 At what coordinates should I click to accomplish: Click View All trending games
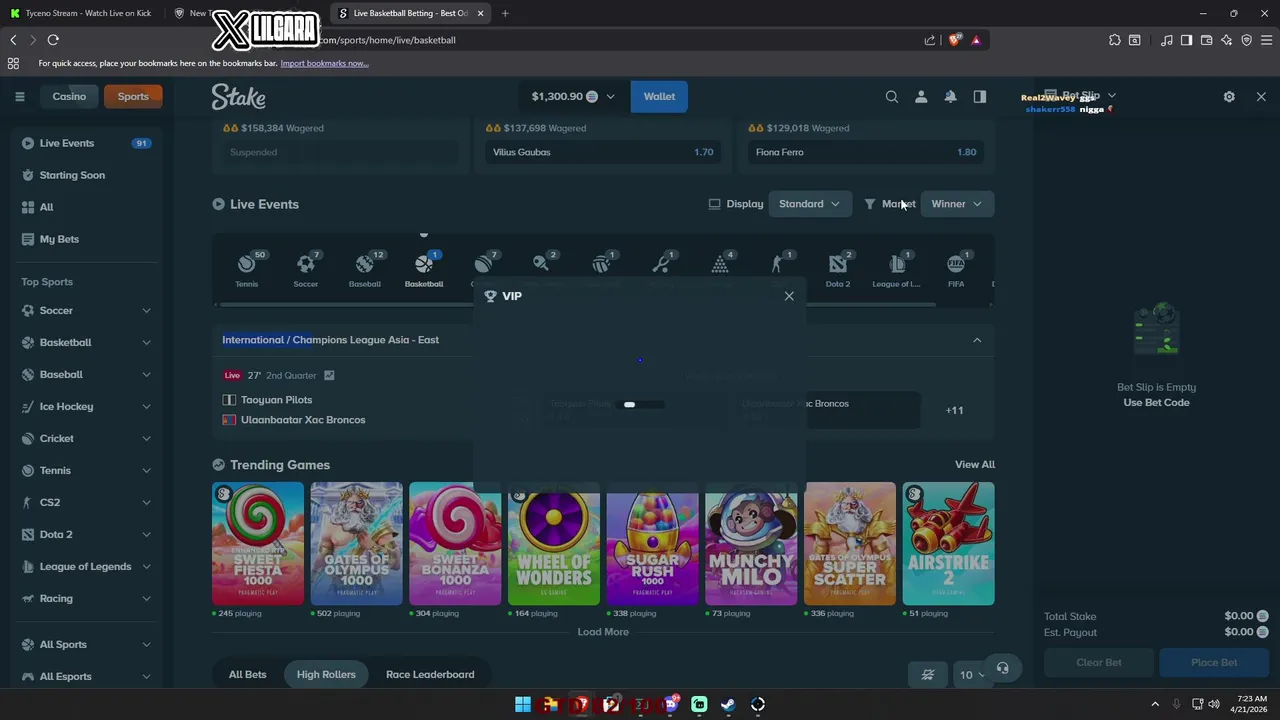pos(975,465)
